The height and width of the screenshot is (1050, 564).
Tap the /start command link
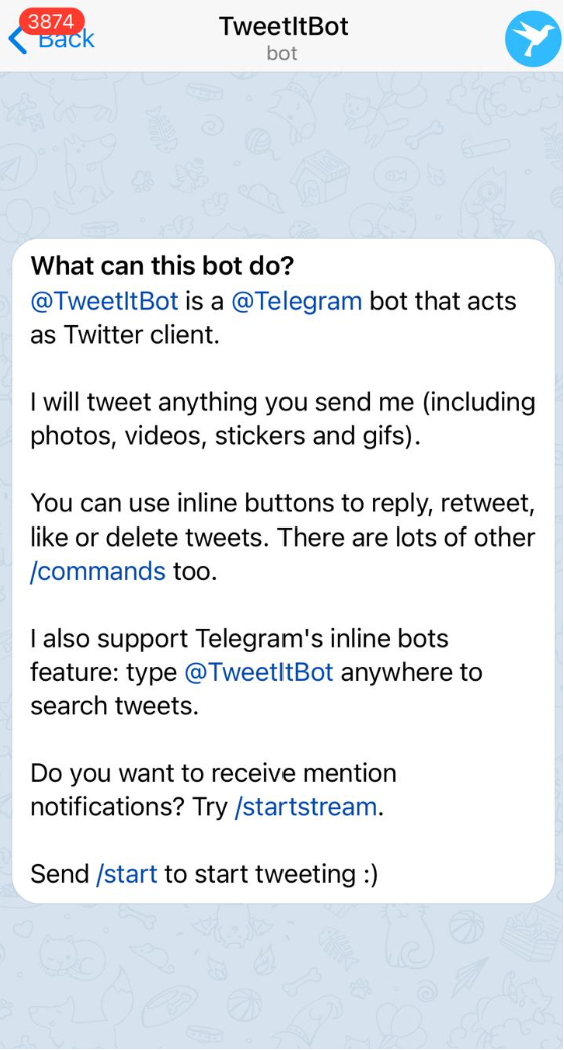127,875
